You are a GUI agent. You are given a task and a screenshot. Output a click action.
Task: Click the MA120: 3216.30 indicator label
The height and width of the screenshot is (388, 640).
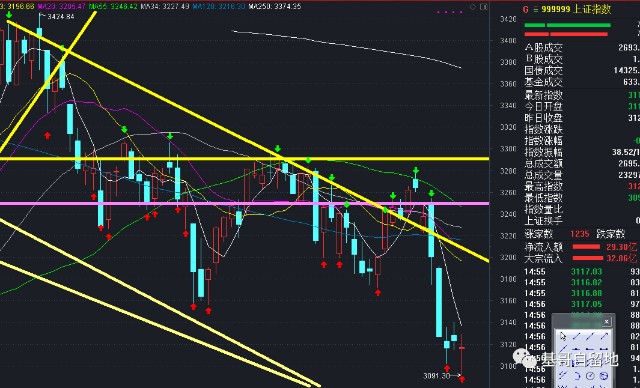tap(219, 7)
